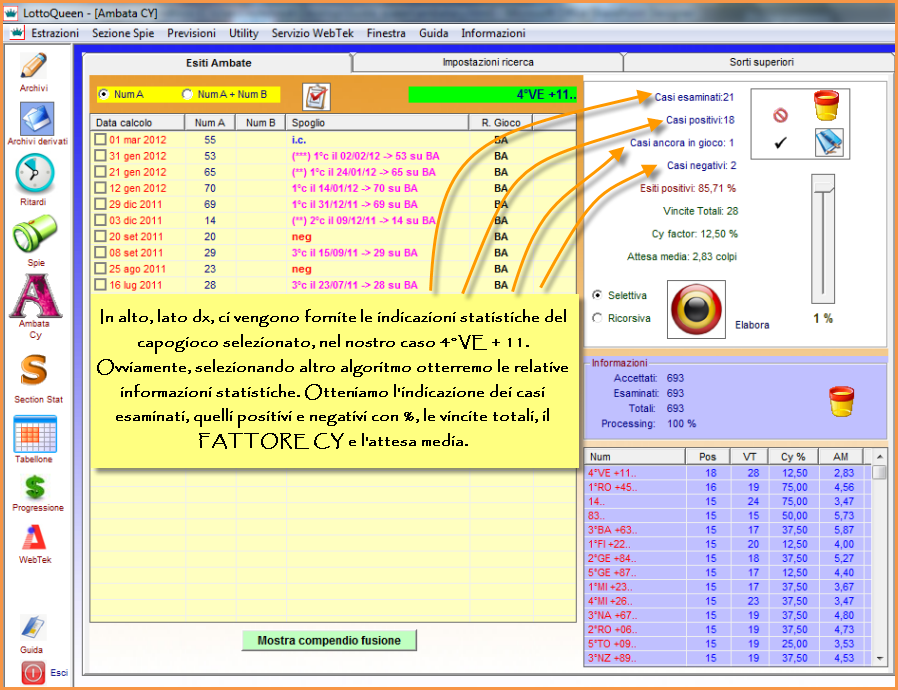
Task: Sort the list by AM column header
Action: (x=840, y=457)
